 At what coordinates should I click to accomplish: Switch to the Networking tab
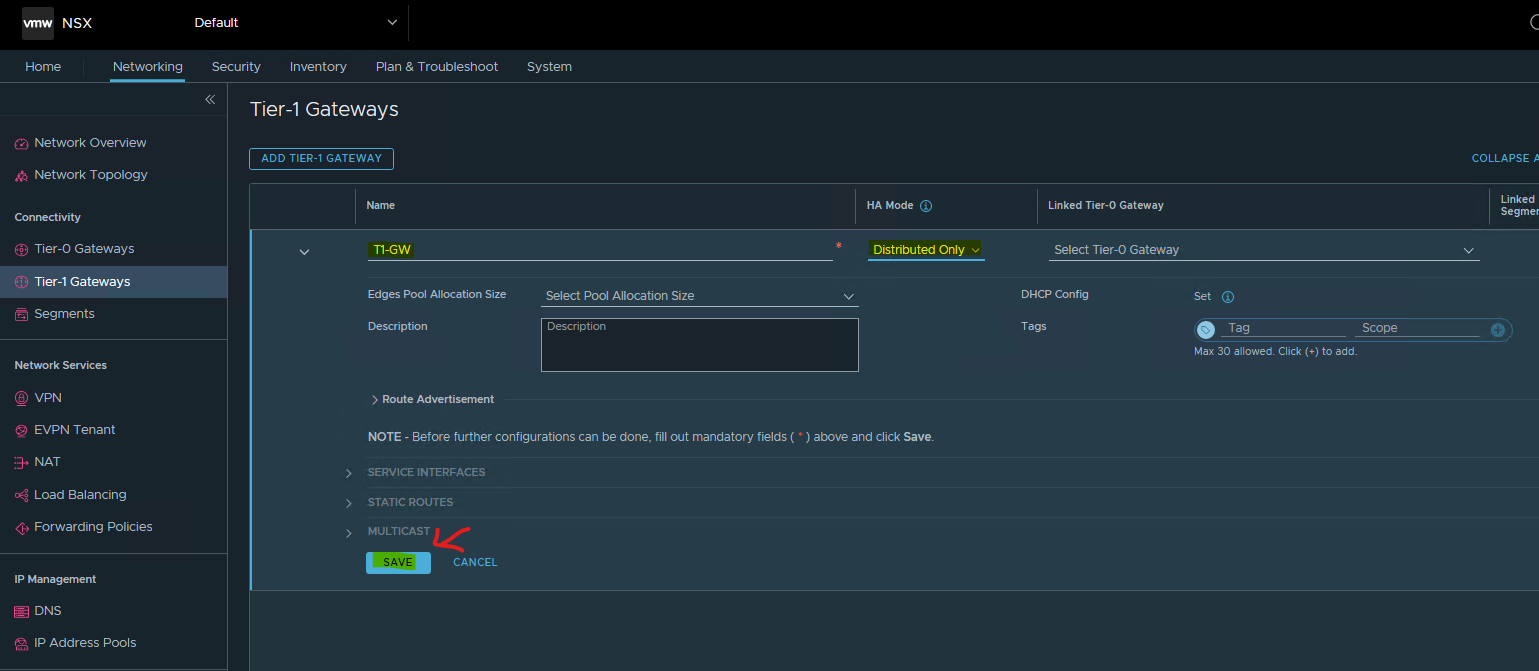pyautogui.click(x=148, y=67)
